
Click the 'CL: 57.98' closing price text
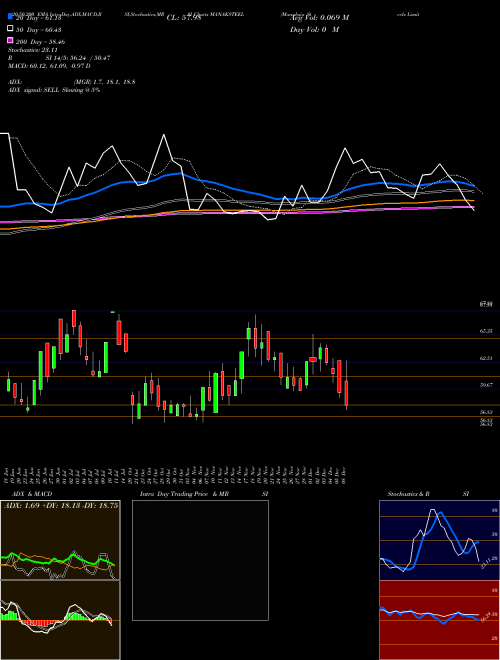point(184,18)
